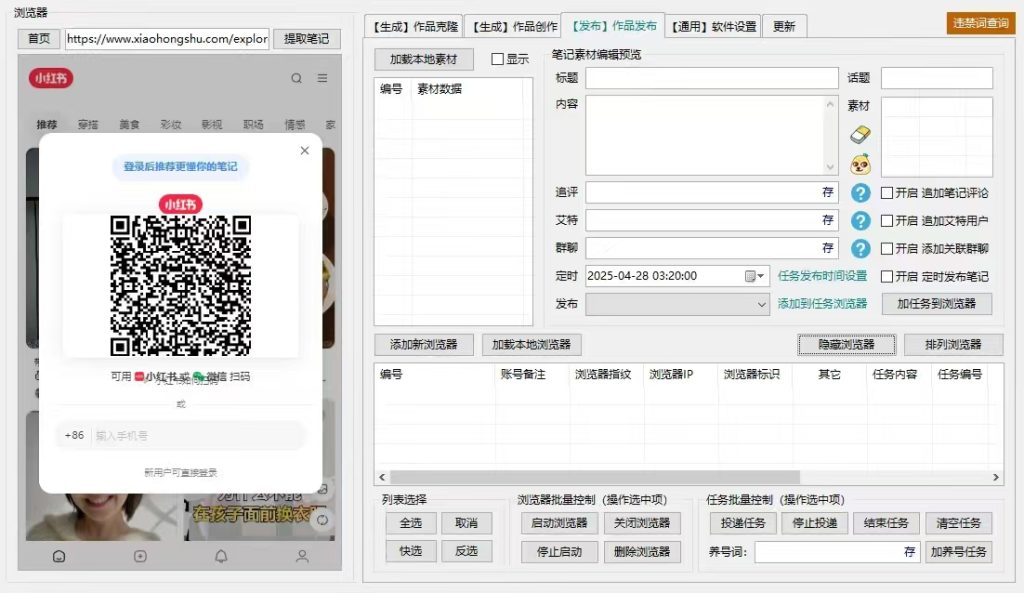Open help for the 群聊 field
The width and height of the screenshot is (1024, 593).
[x=860, y=248]
